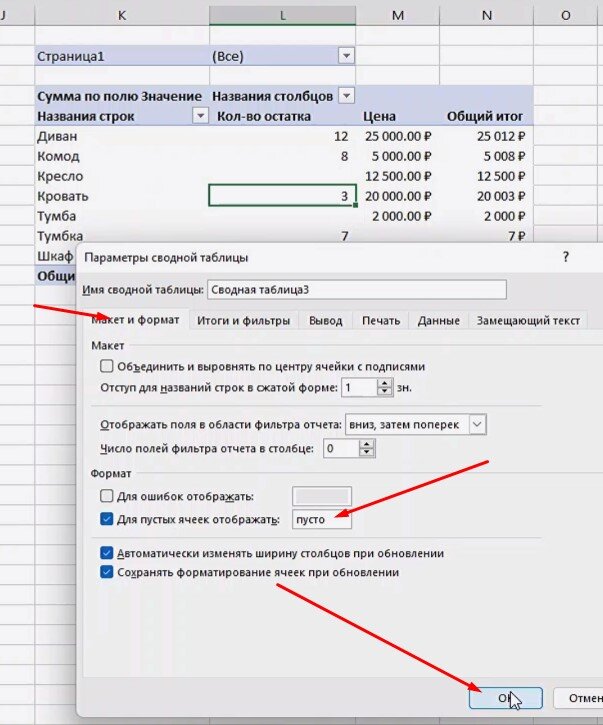Click the 'Кол-во остатка' column header cell
The width and height of the screenshot is (603, 725).
tap(283, 116)
